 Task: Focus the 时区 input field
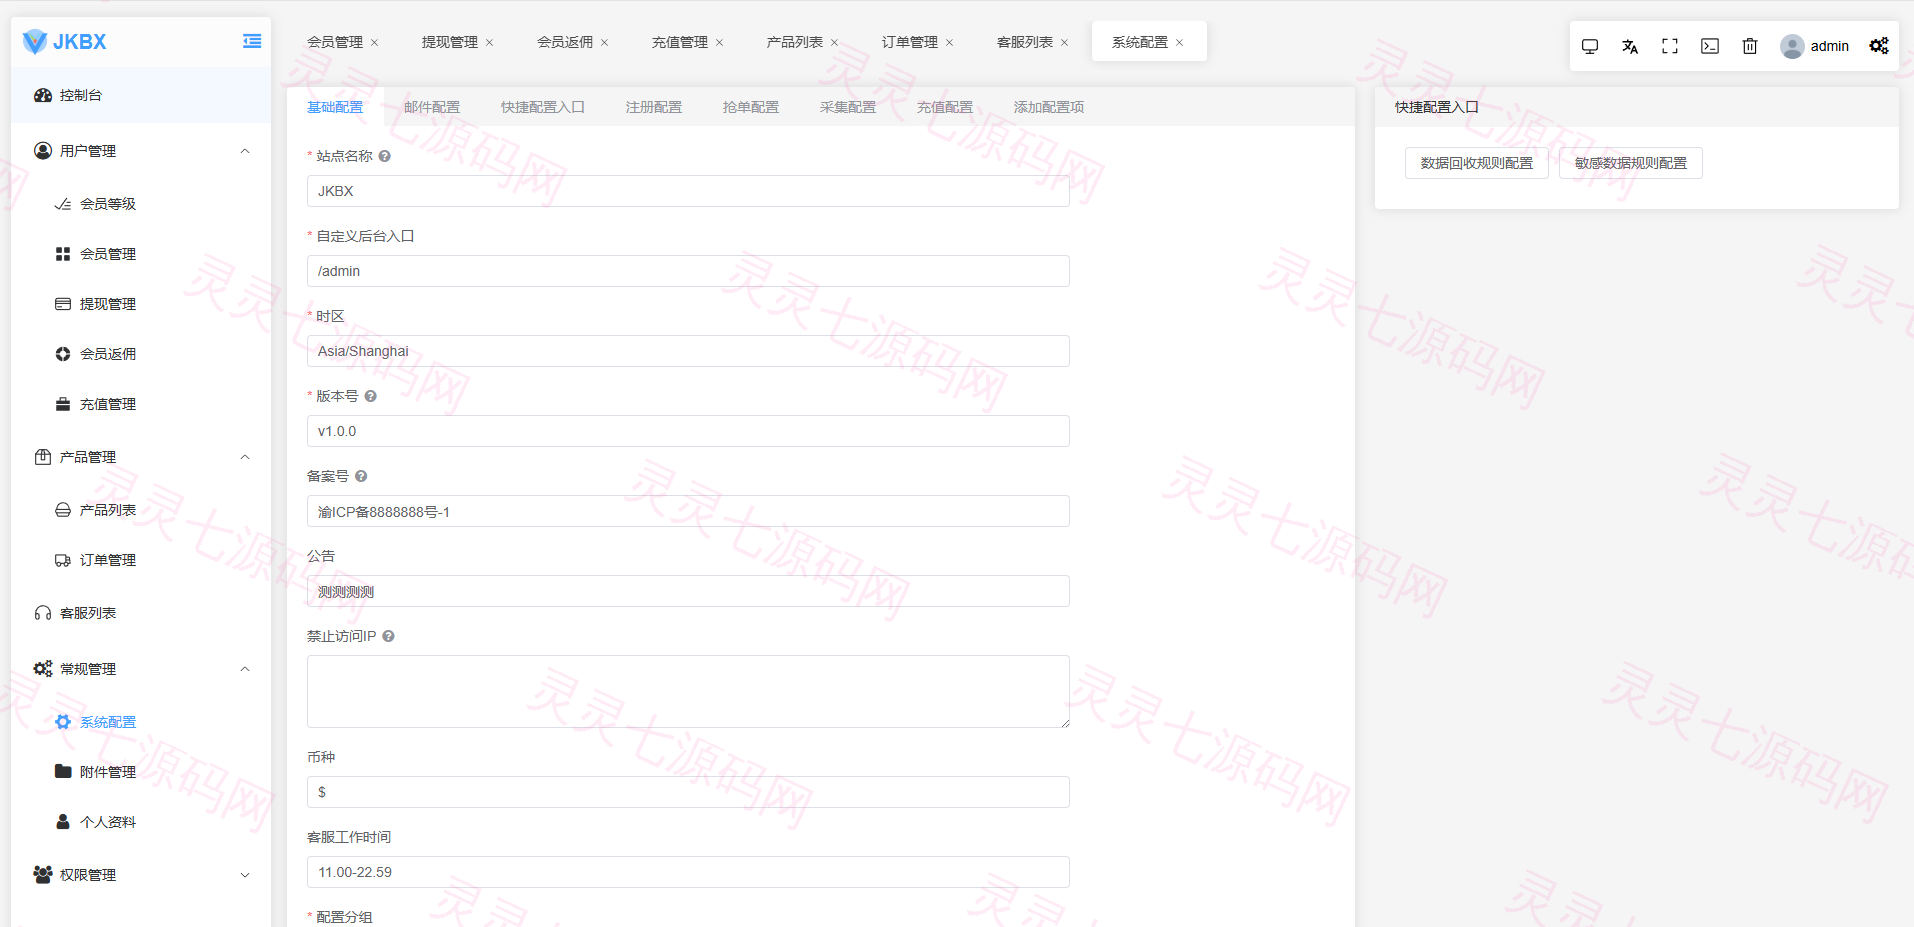coord(688,351)
